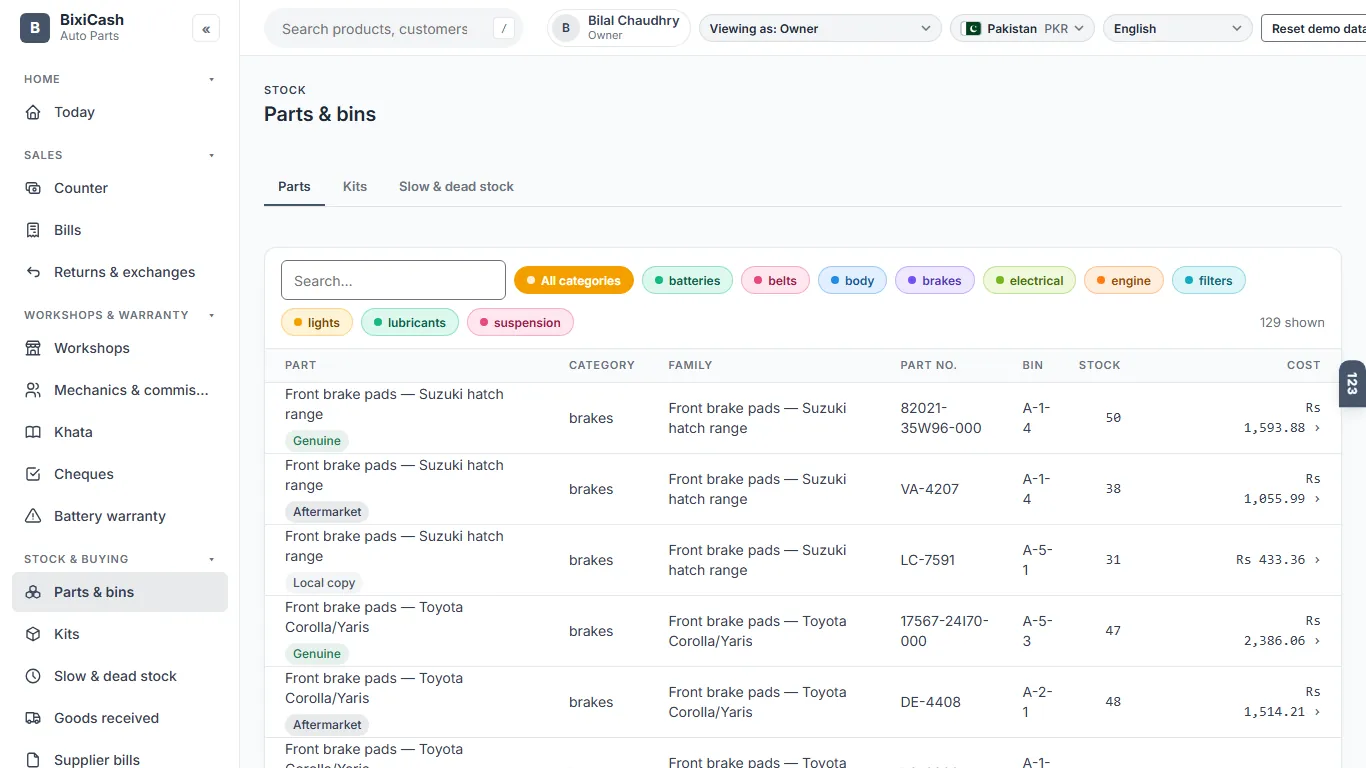The image size is (1366, 768).
Task: Click the Counter icon in sidebar
Action: 33,188
